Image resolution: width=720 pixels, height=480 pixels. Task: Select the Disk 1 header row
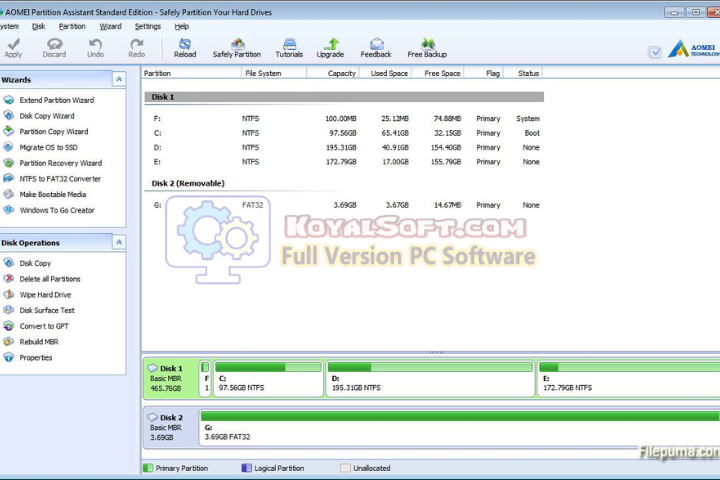(344, 97)
